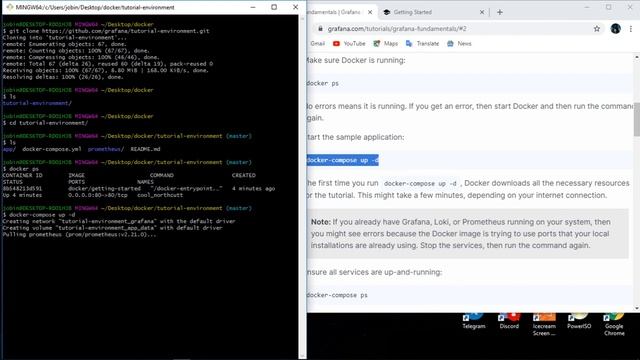Click the docker ps code block
This screenshot has height=360, width=640.
click(x=469, y=83)
